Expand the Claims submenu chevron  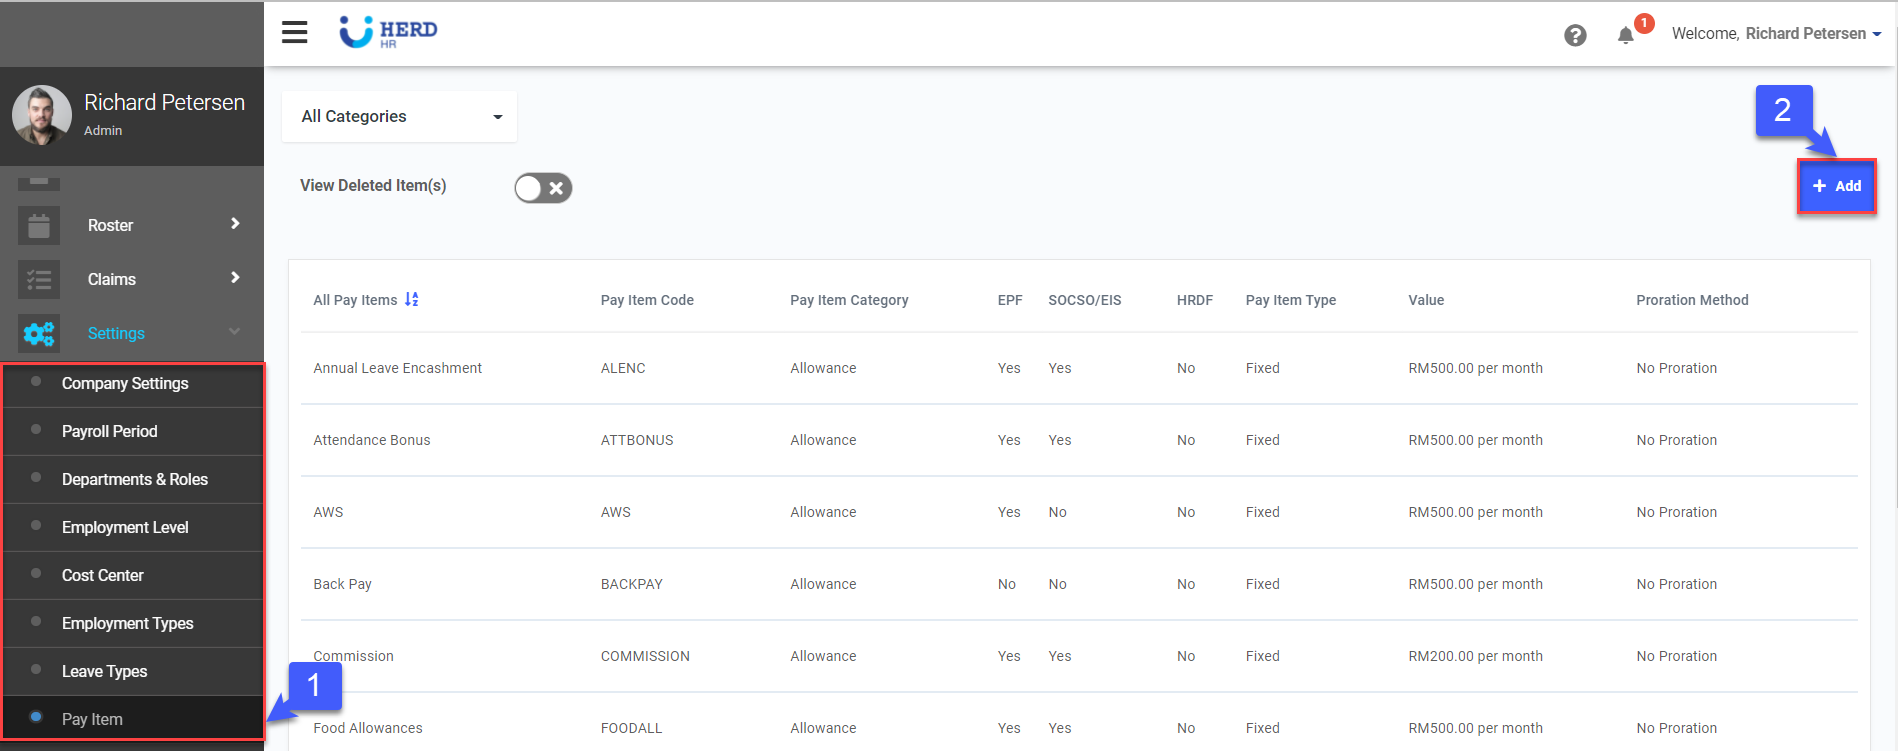click(235, 278)
